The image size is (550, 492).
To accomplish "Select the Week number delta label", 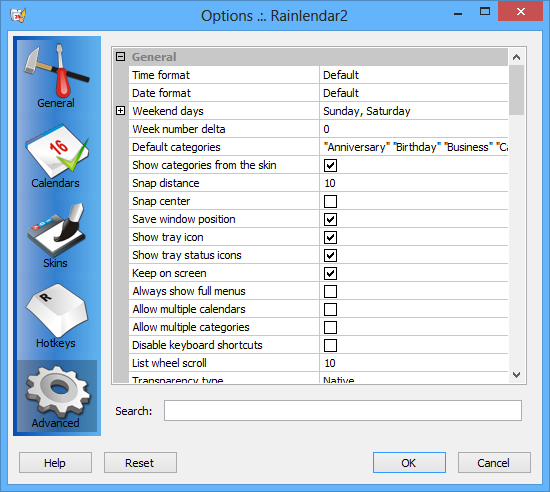I will [179, 129].
